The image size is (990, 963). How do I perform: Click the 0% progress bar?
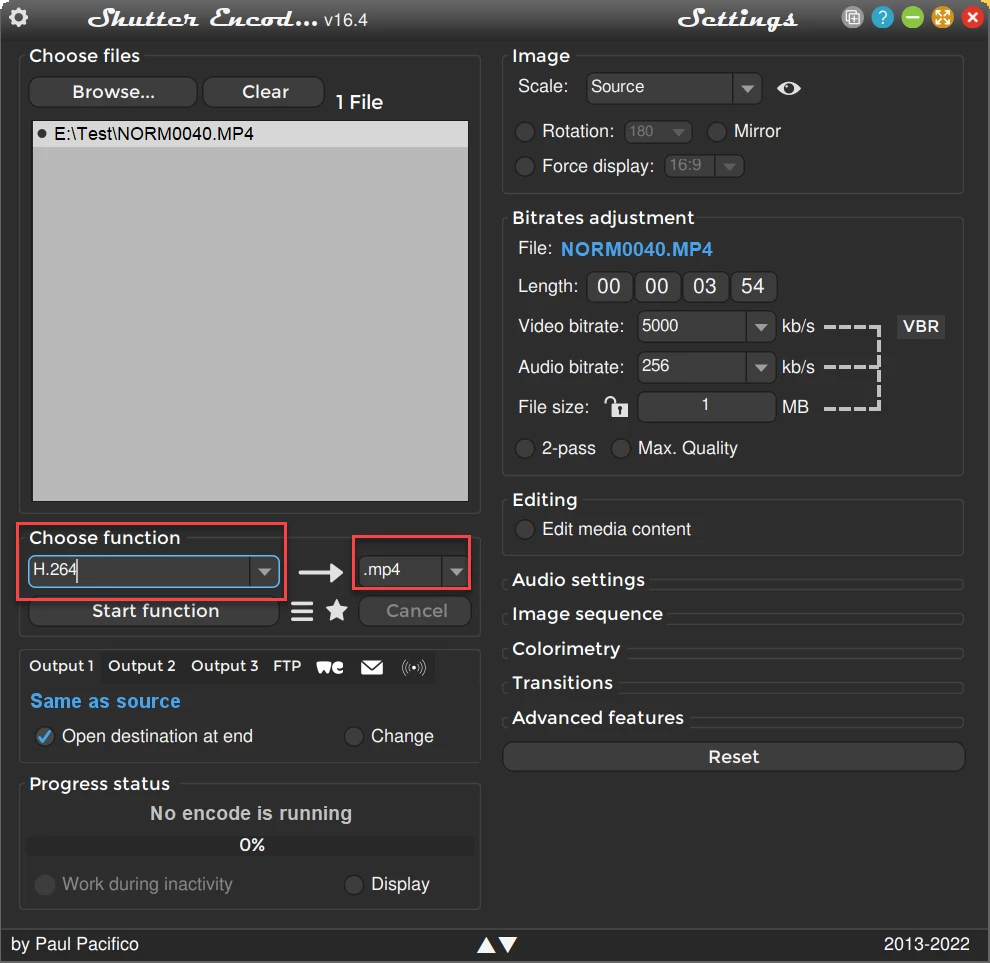(251, 846)
